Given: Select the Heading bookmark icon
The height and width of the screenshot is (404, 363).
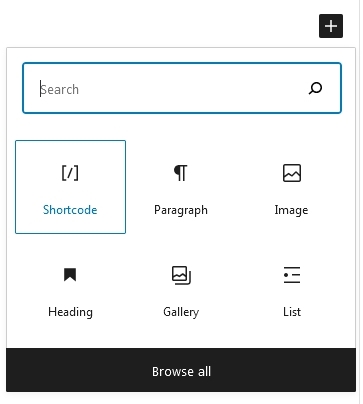Looking at the screenshot, I should pos(70,275).
